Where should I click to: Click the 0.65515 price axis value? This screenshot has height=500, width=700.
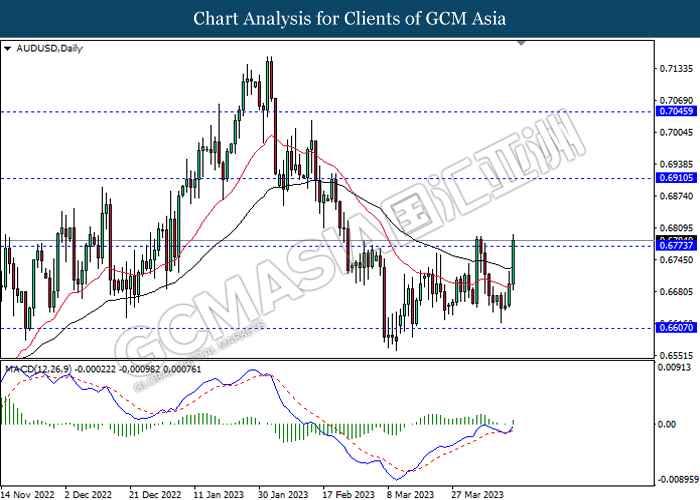pyautogui.click(x=676, y=355)
